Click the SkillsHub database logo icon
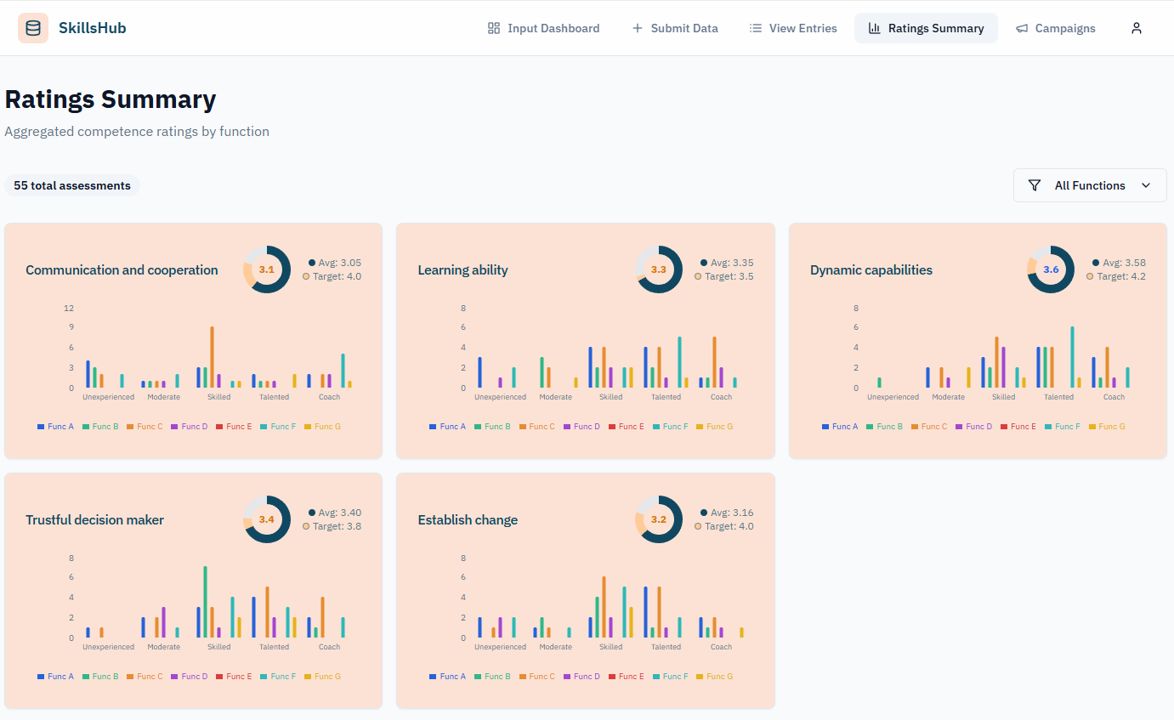Screen dimensions: 1174x720 click(x=33, y=28)
